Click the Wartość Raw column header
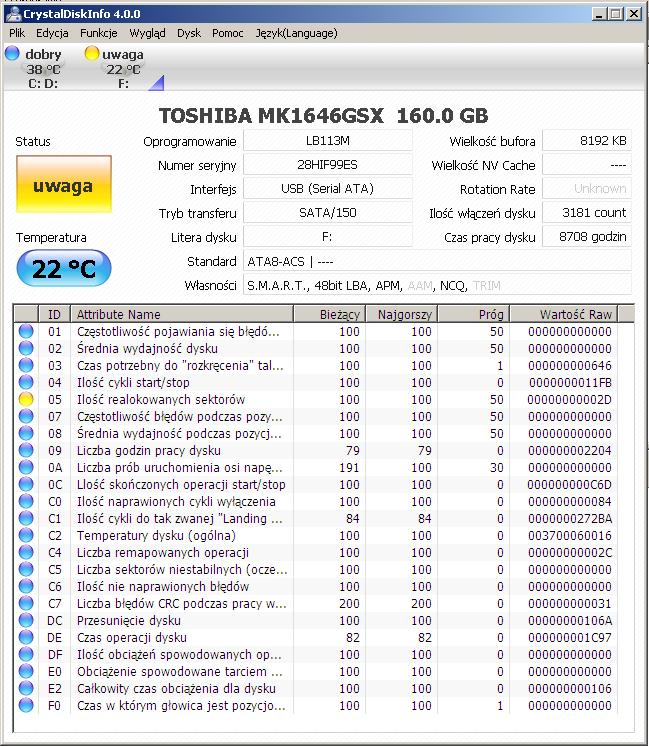The height and width of the screenshot is (746, 649). 563,314
